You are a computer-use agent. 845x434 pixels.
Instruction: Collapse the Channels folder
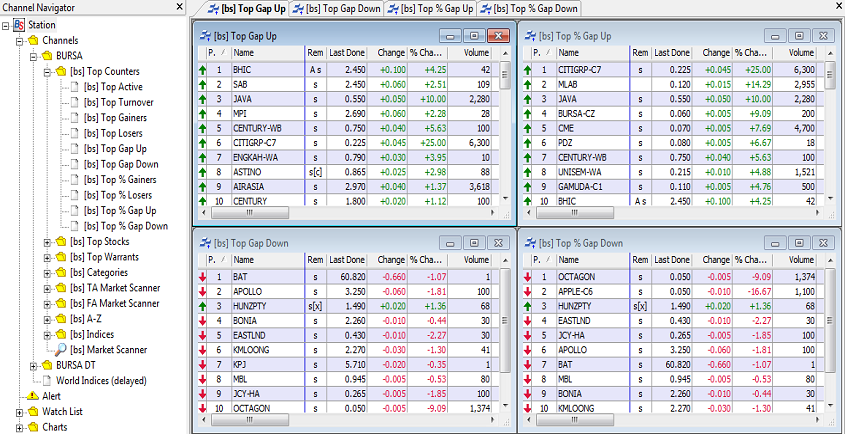click(x=19, y=41)
